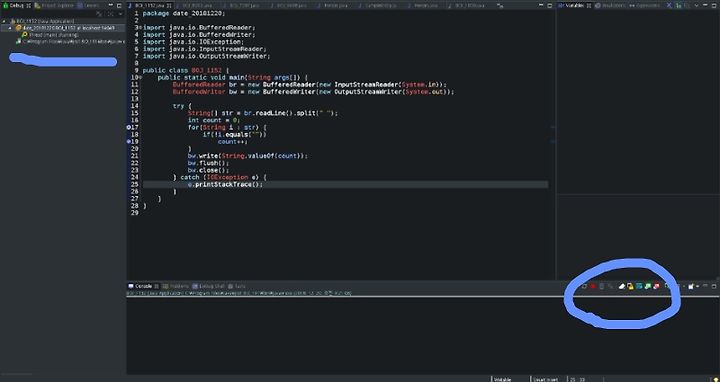Viewport: 720px width, 382px height.
Task: Switch to the Debug Shell tab
Action: pos(209,286)
